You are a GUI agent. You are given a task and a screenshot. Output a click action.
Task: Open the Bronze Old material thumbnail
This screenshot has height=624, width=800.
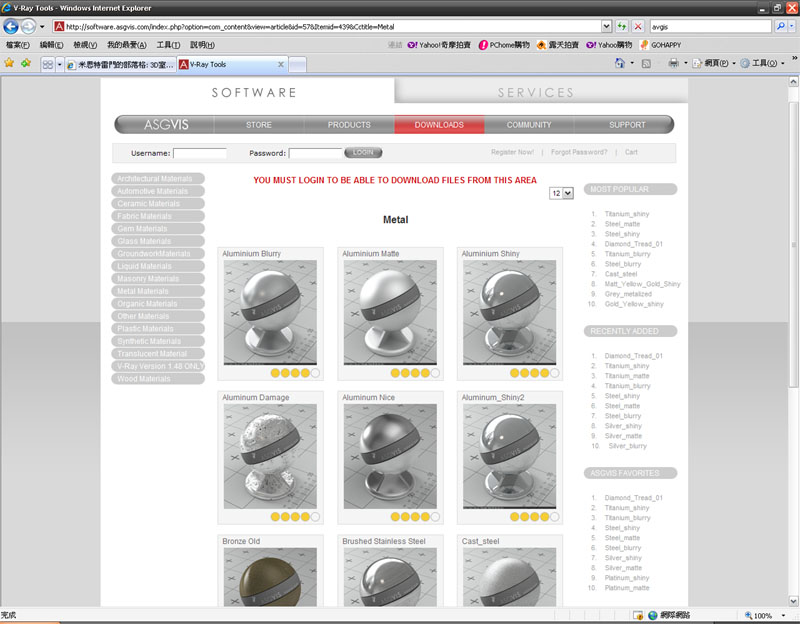click(x=270, y=577)
